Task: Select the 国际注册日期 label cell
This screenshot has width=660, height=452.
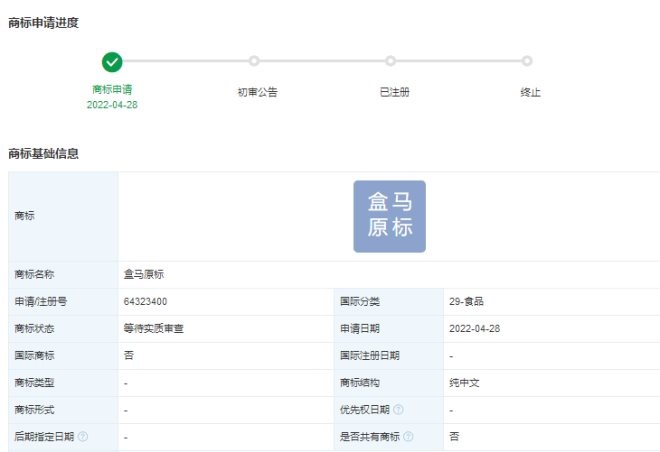Action: [x=389, y=355]
